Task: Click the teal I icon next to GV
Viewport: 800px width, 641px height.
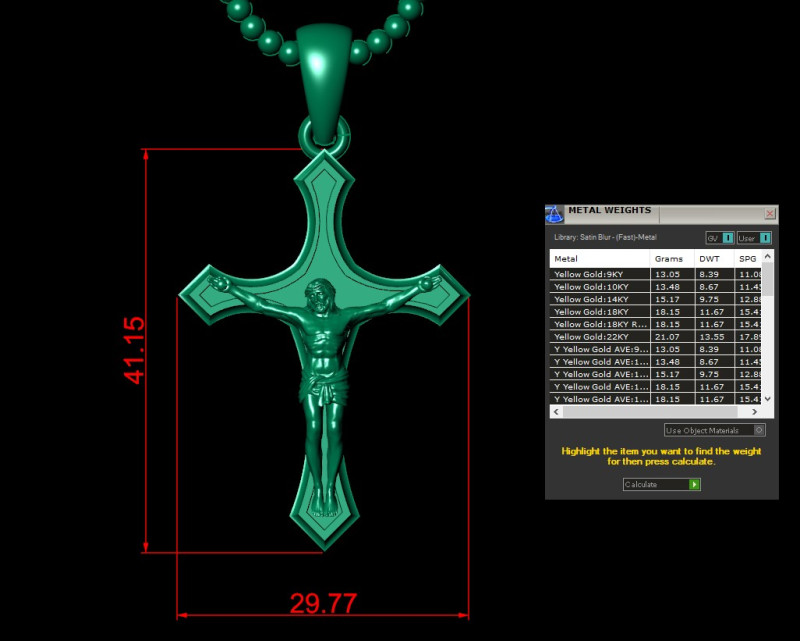Action: (728, 237)
